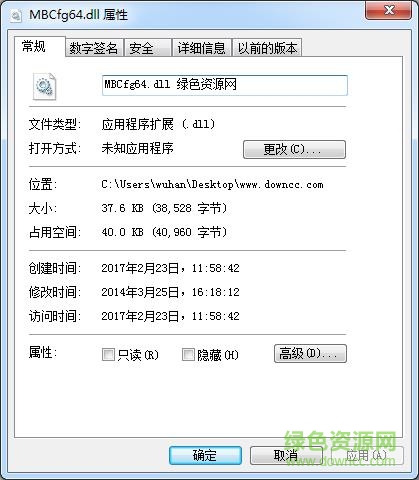Switch to the 数字签名 tab

pyautogui.click(x=94, y=48)
